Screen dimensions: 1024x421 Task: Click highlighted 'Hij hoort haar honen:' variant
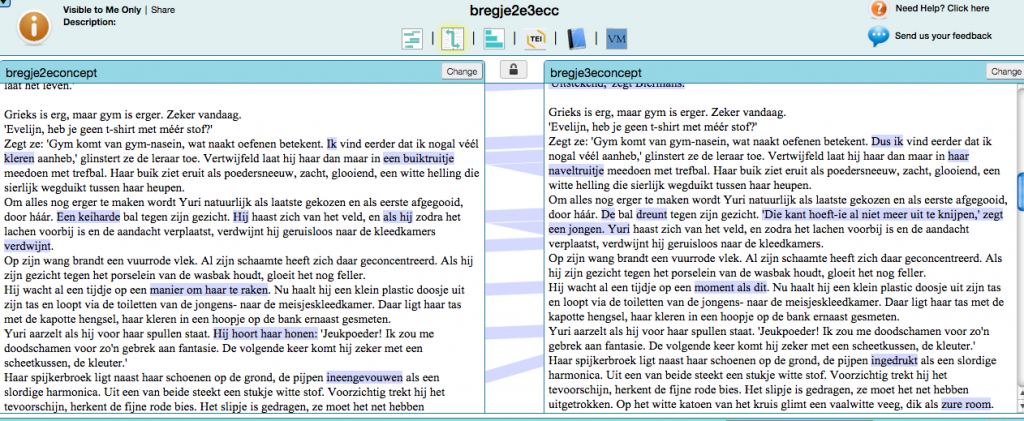pos(265,332)
